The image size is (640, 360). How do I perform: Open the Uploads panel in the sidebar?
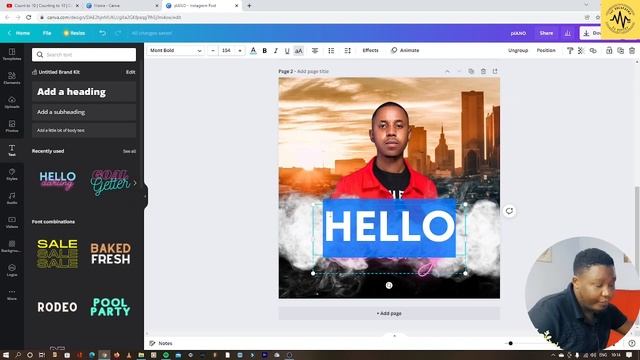pyautogui.click(x=12, y=102)
